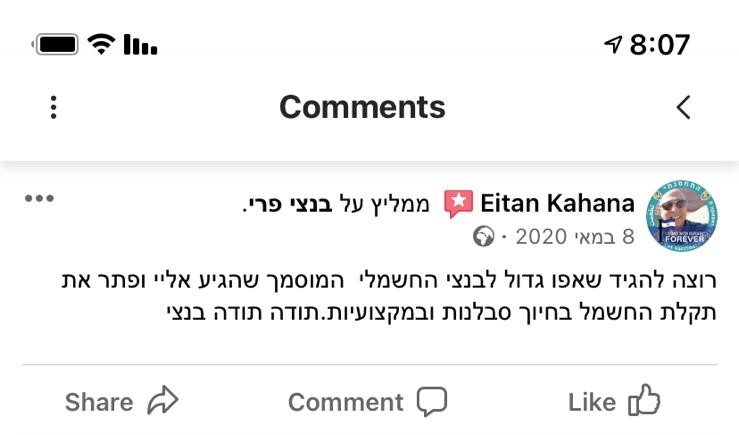The width and height of the screenshot is (739, 435).
Task: Tap the thumbs-up Like icon
Action: (x=644, y=402)
